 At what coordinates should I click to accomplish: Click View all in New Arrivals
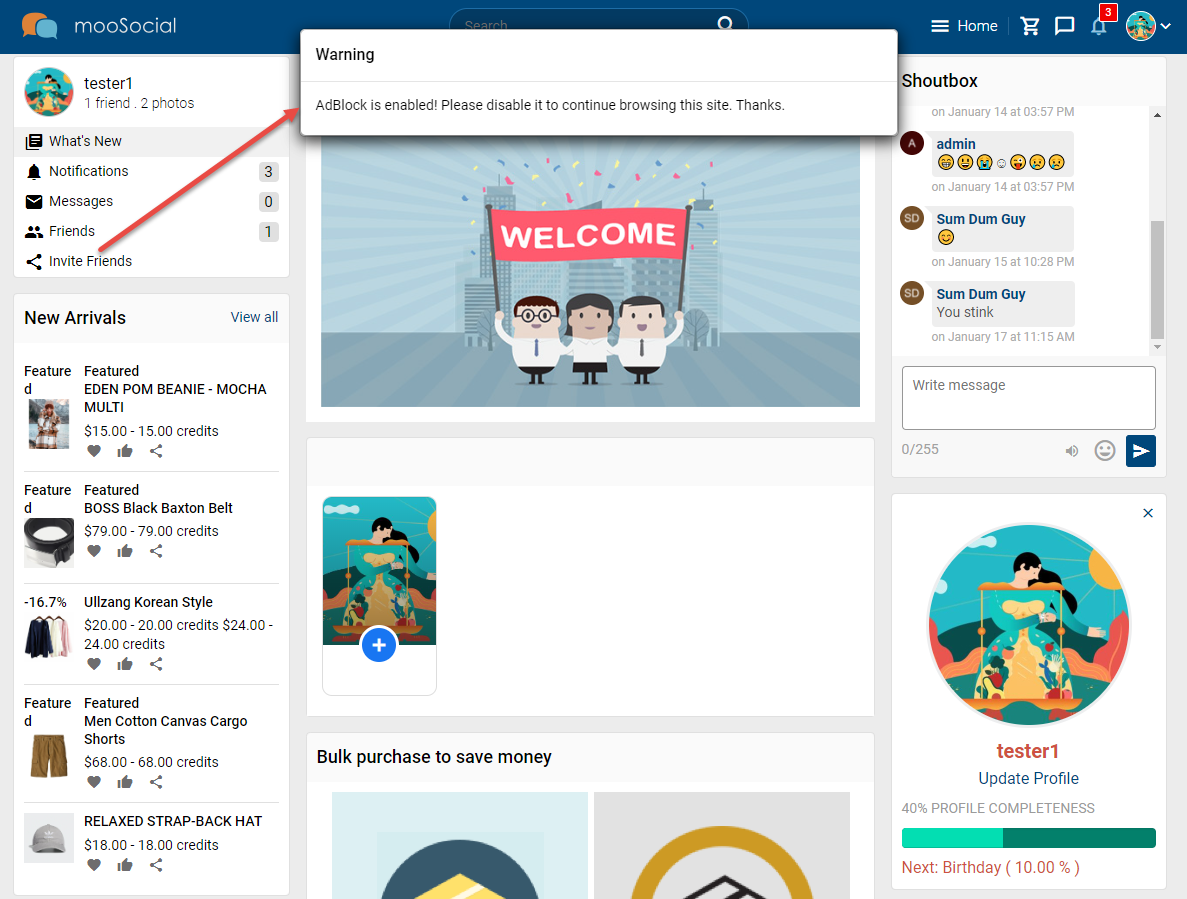[254, 317]
